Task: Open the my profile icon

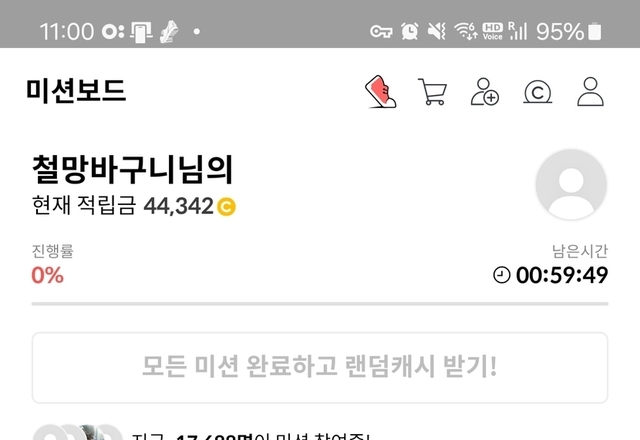Action: pos(590,91)
